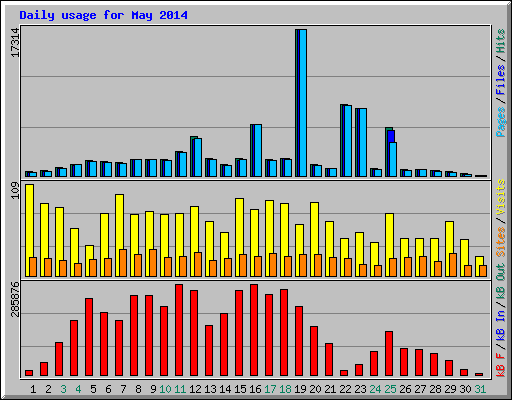Click the tallest hits bar for day 19
The image size is (512, 400).
click(x=301, y=103)
